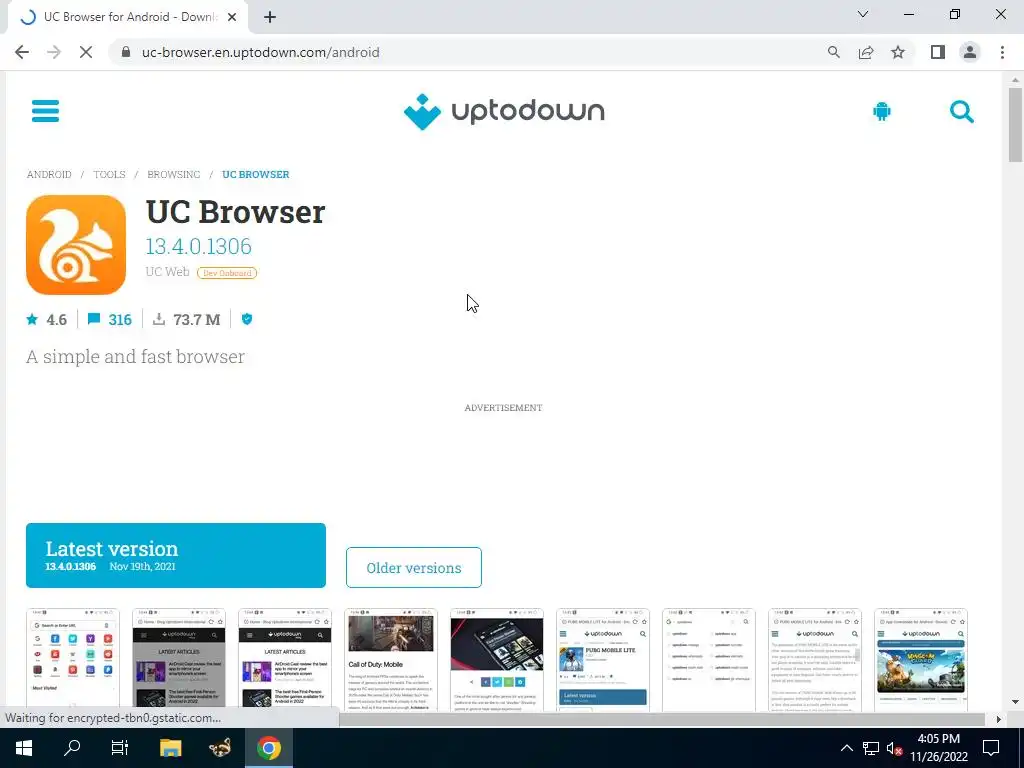Open the last screenshot thumbnail with the game banner
Viewport: 1024px width, 768px height.
(x=921, y=660)
